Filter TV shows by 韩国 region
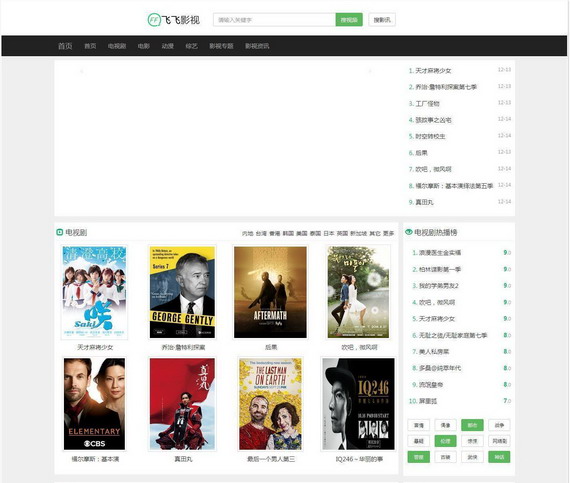The height and width of the screenshot is (483, 570). tap(288, 233)
